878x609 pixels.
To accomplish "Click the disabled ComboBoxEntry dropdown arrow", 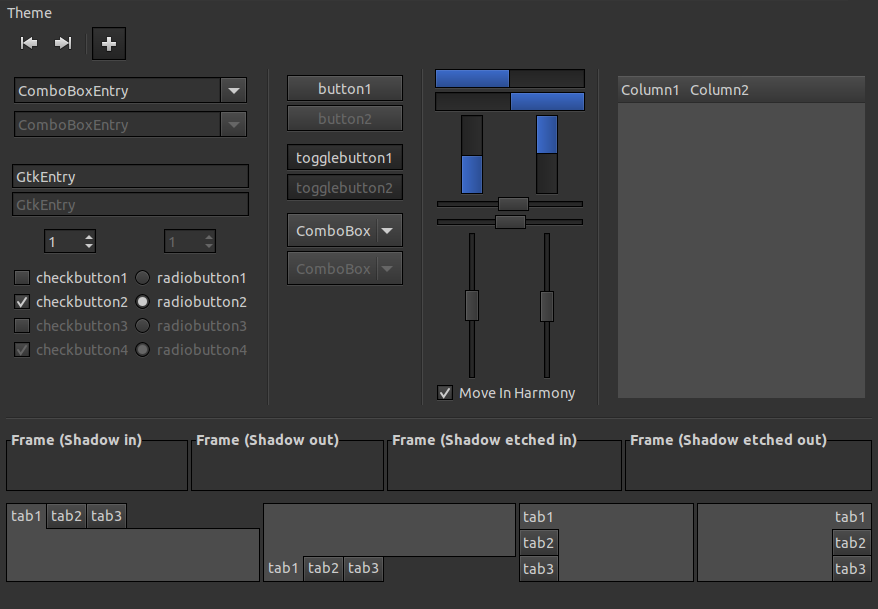I will (233, 124).
